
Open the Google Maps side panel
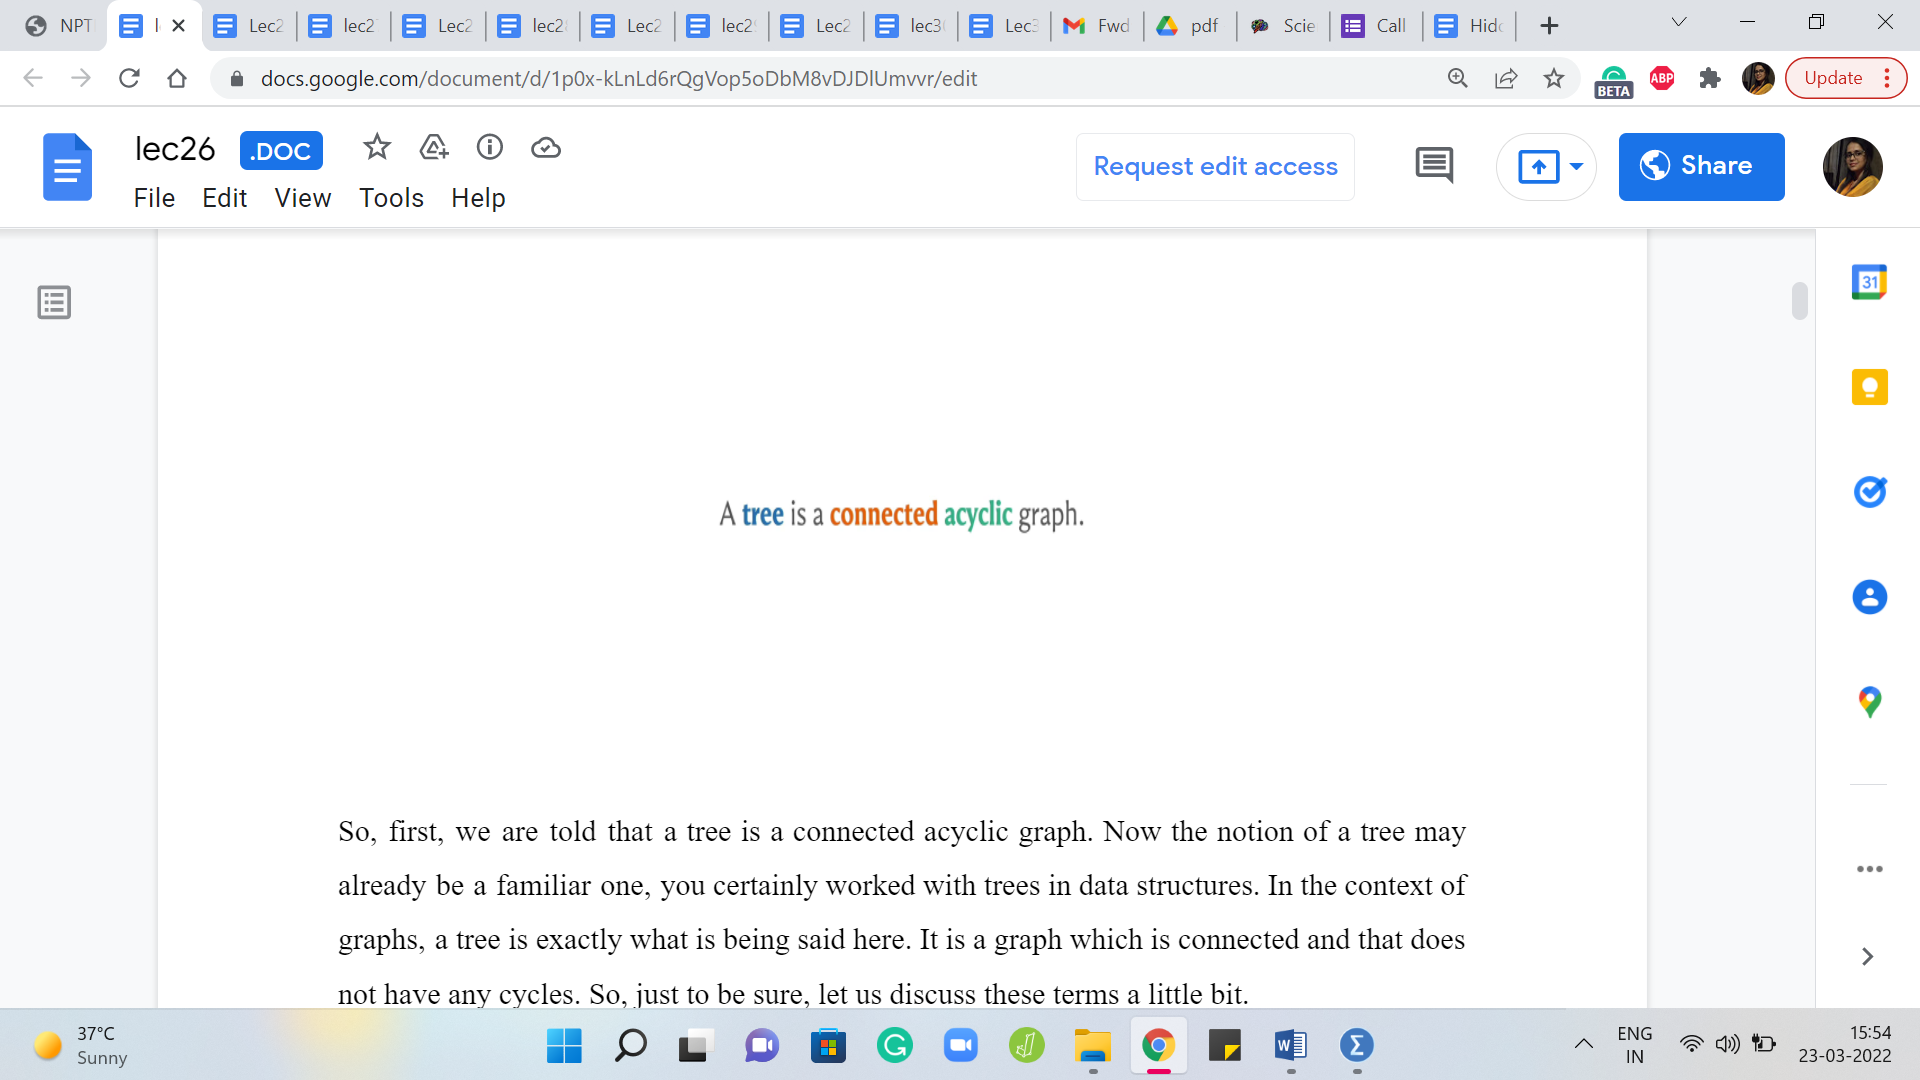(1869, 702)
